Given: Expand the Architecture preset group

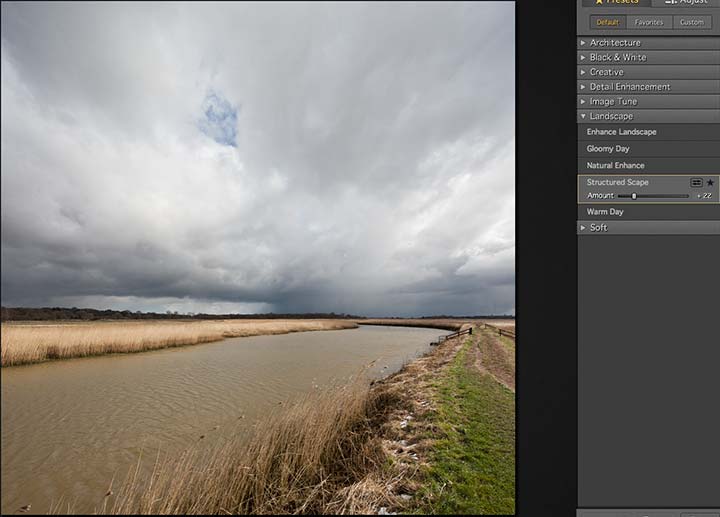Looking at the screenshot, I should 648,43.
